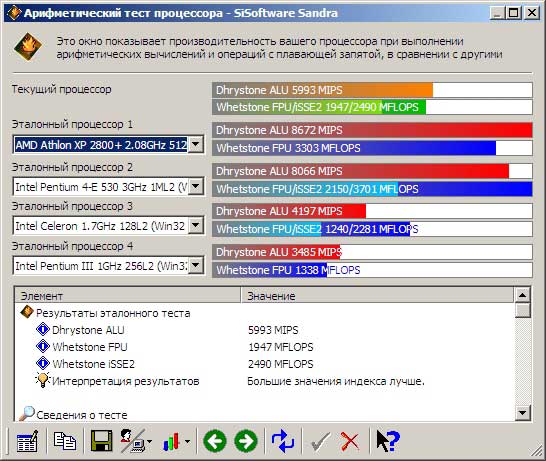
Task: Open the Эталонный процессор 2 dropdown
Action: (196, 186)
